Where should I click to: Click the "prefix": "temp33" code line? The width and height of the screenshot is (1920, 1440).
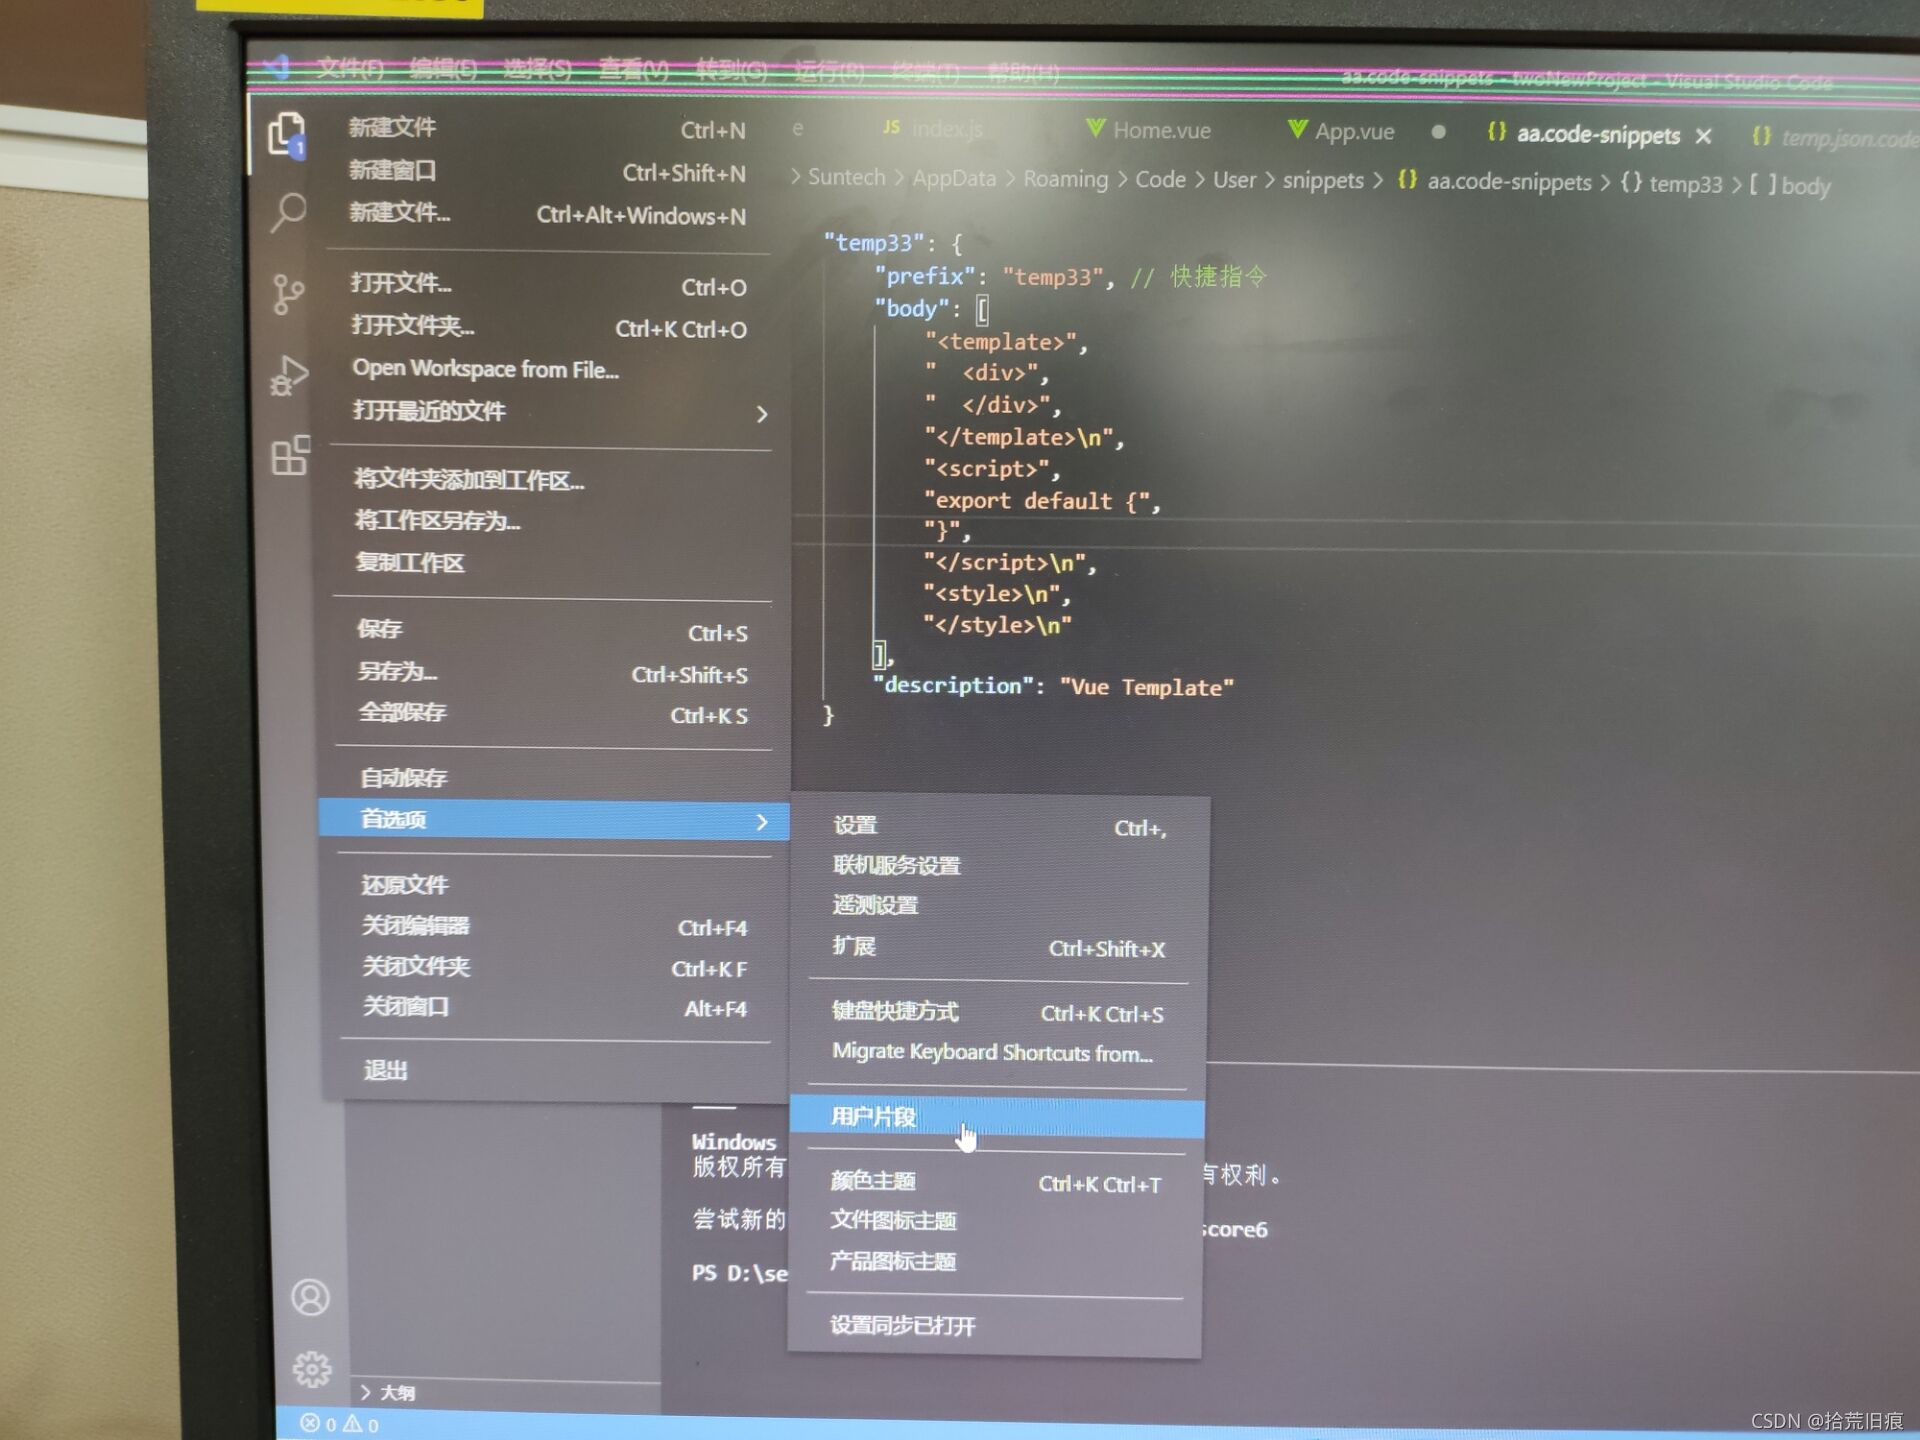point(1070,276)
